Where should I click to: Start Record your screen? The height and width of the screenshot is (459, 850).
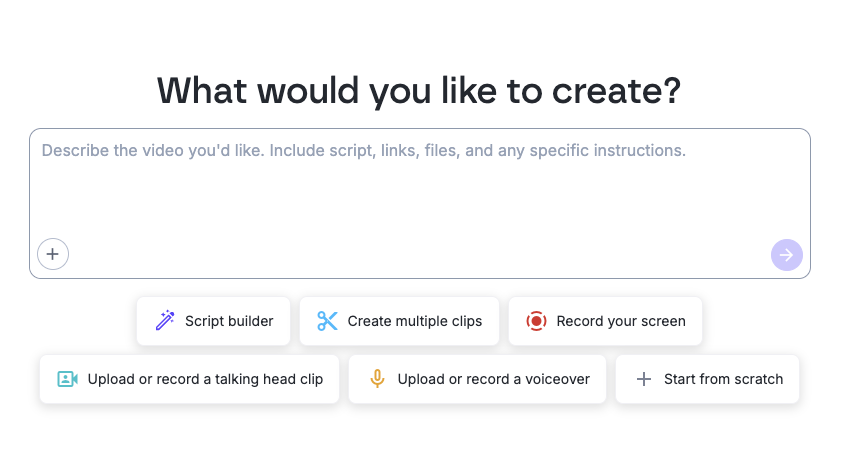605,321
